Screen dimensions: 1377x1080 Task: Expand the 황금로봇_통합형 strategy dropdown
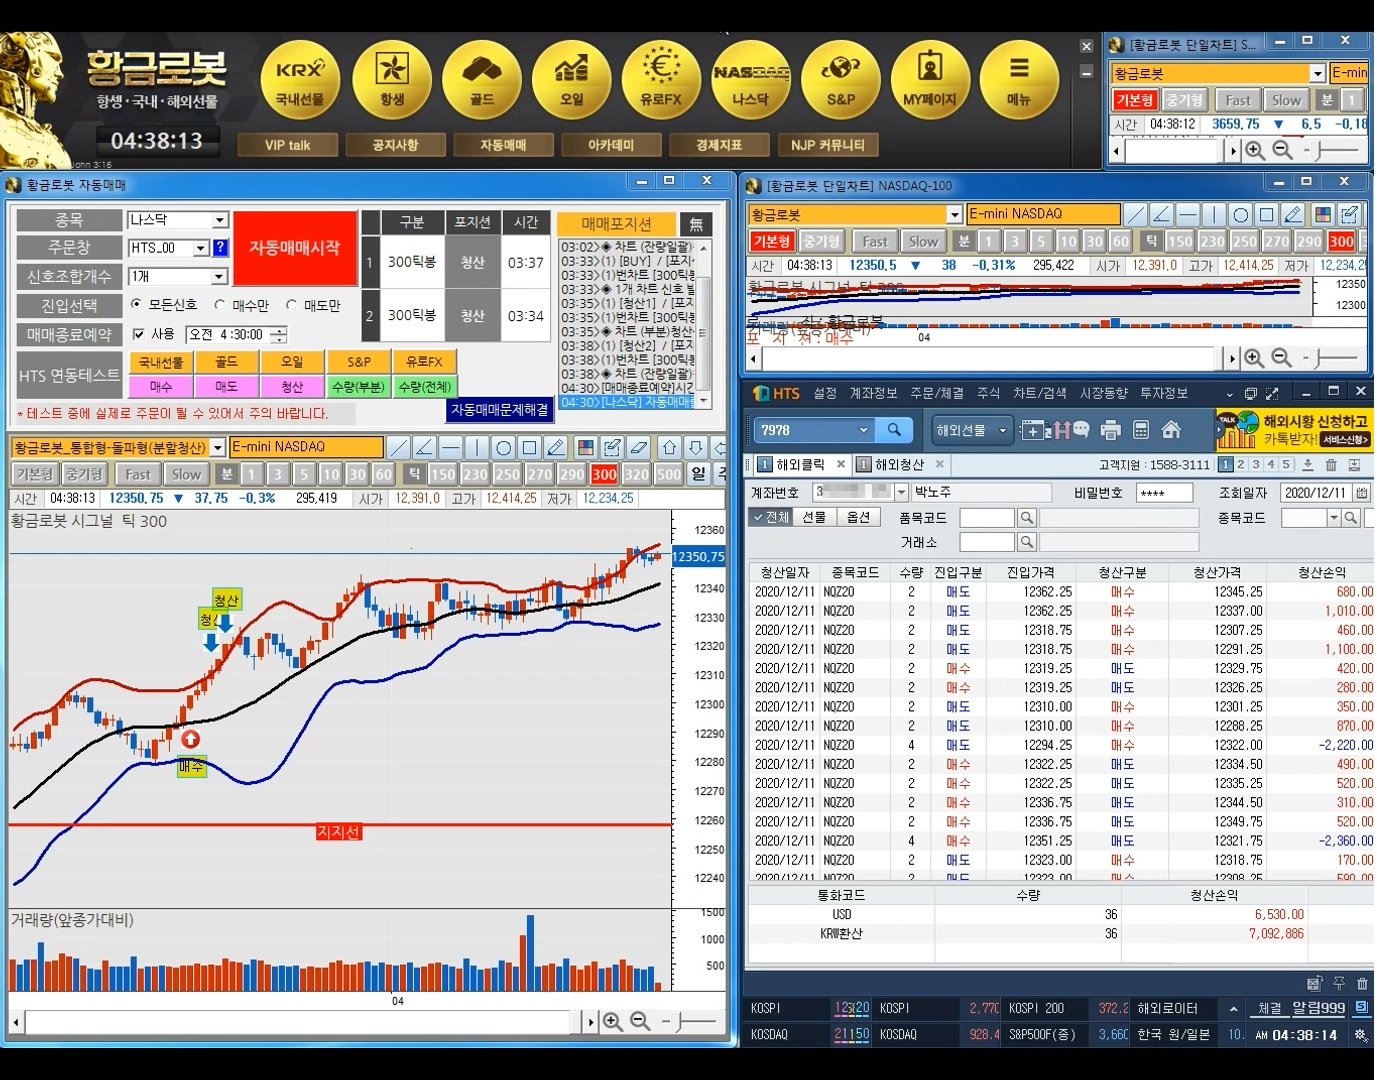coord(218,448)
